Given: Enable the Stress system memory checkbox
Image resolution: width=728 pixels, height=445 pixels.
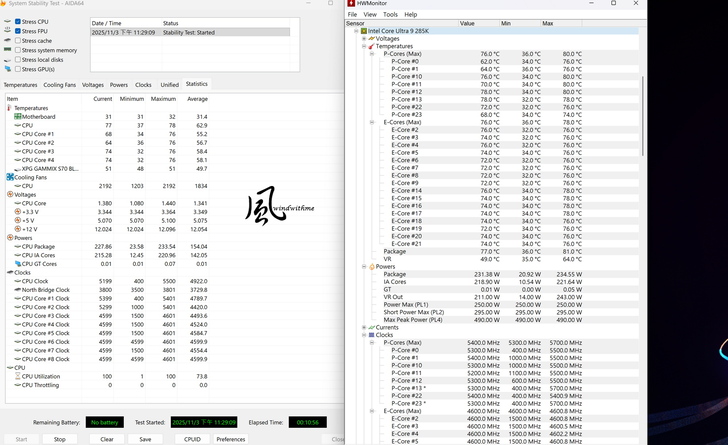Looking at the screenshot, I should [x=18, y=50].
